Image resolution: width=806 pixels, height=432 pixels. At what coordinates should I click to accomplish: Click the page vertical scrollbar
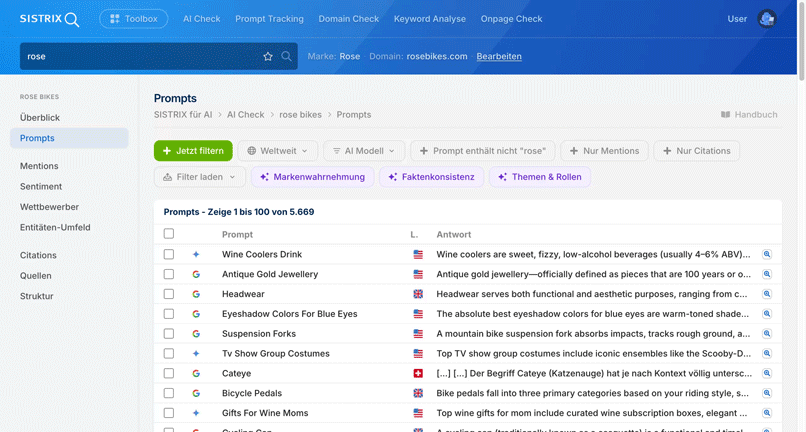click(801, 40)
